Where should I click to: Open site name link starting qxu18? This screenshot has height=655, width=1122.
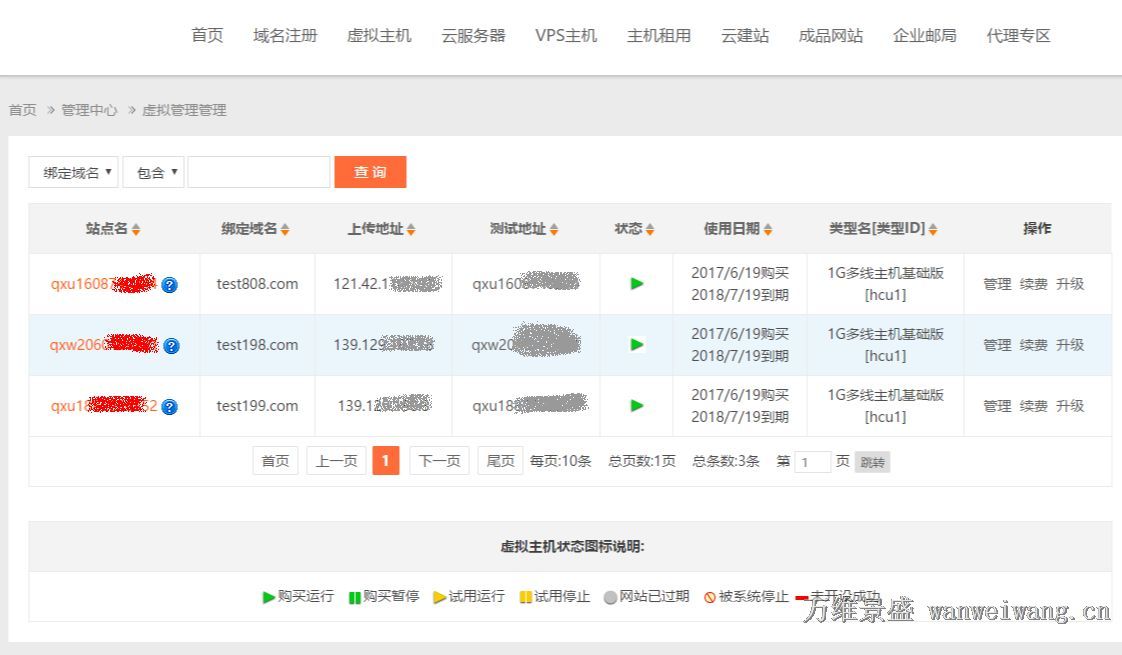pos(104,405)
